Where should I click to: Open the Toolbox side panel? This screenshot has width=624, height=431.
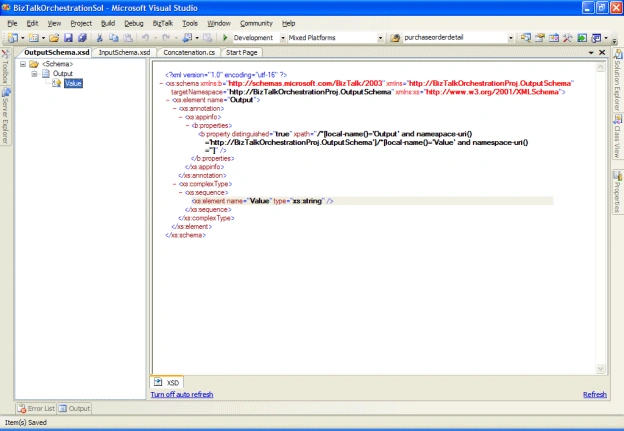pos(5,67)
